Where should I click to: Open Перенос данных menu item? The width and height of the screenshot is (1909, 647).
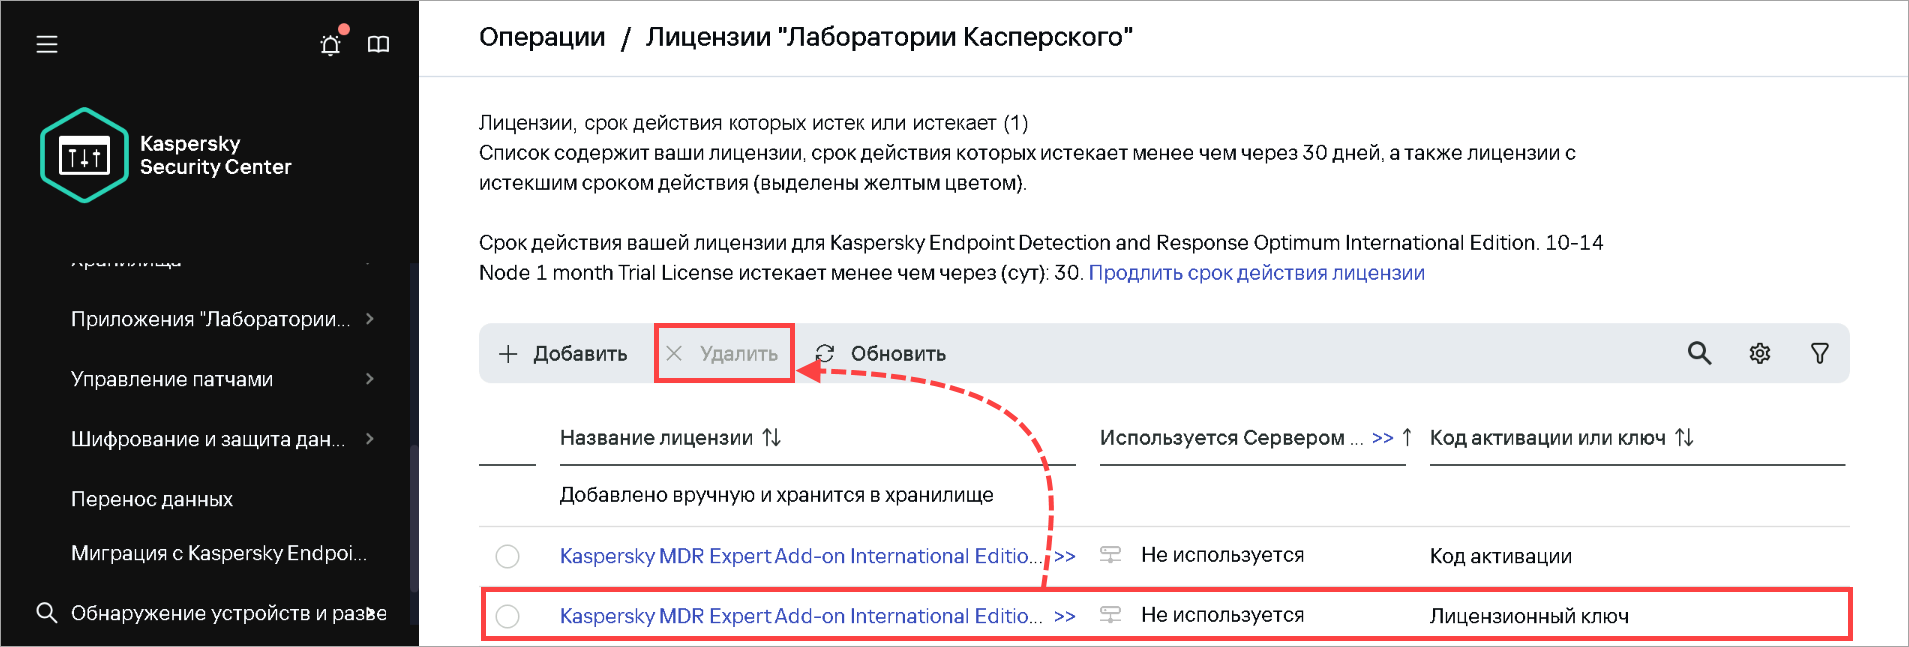click(x=152, y=499)
